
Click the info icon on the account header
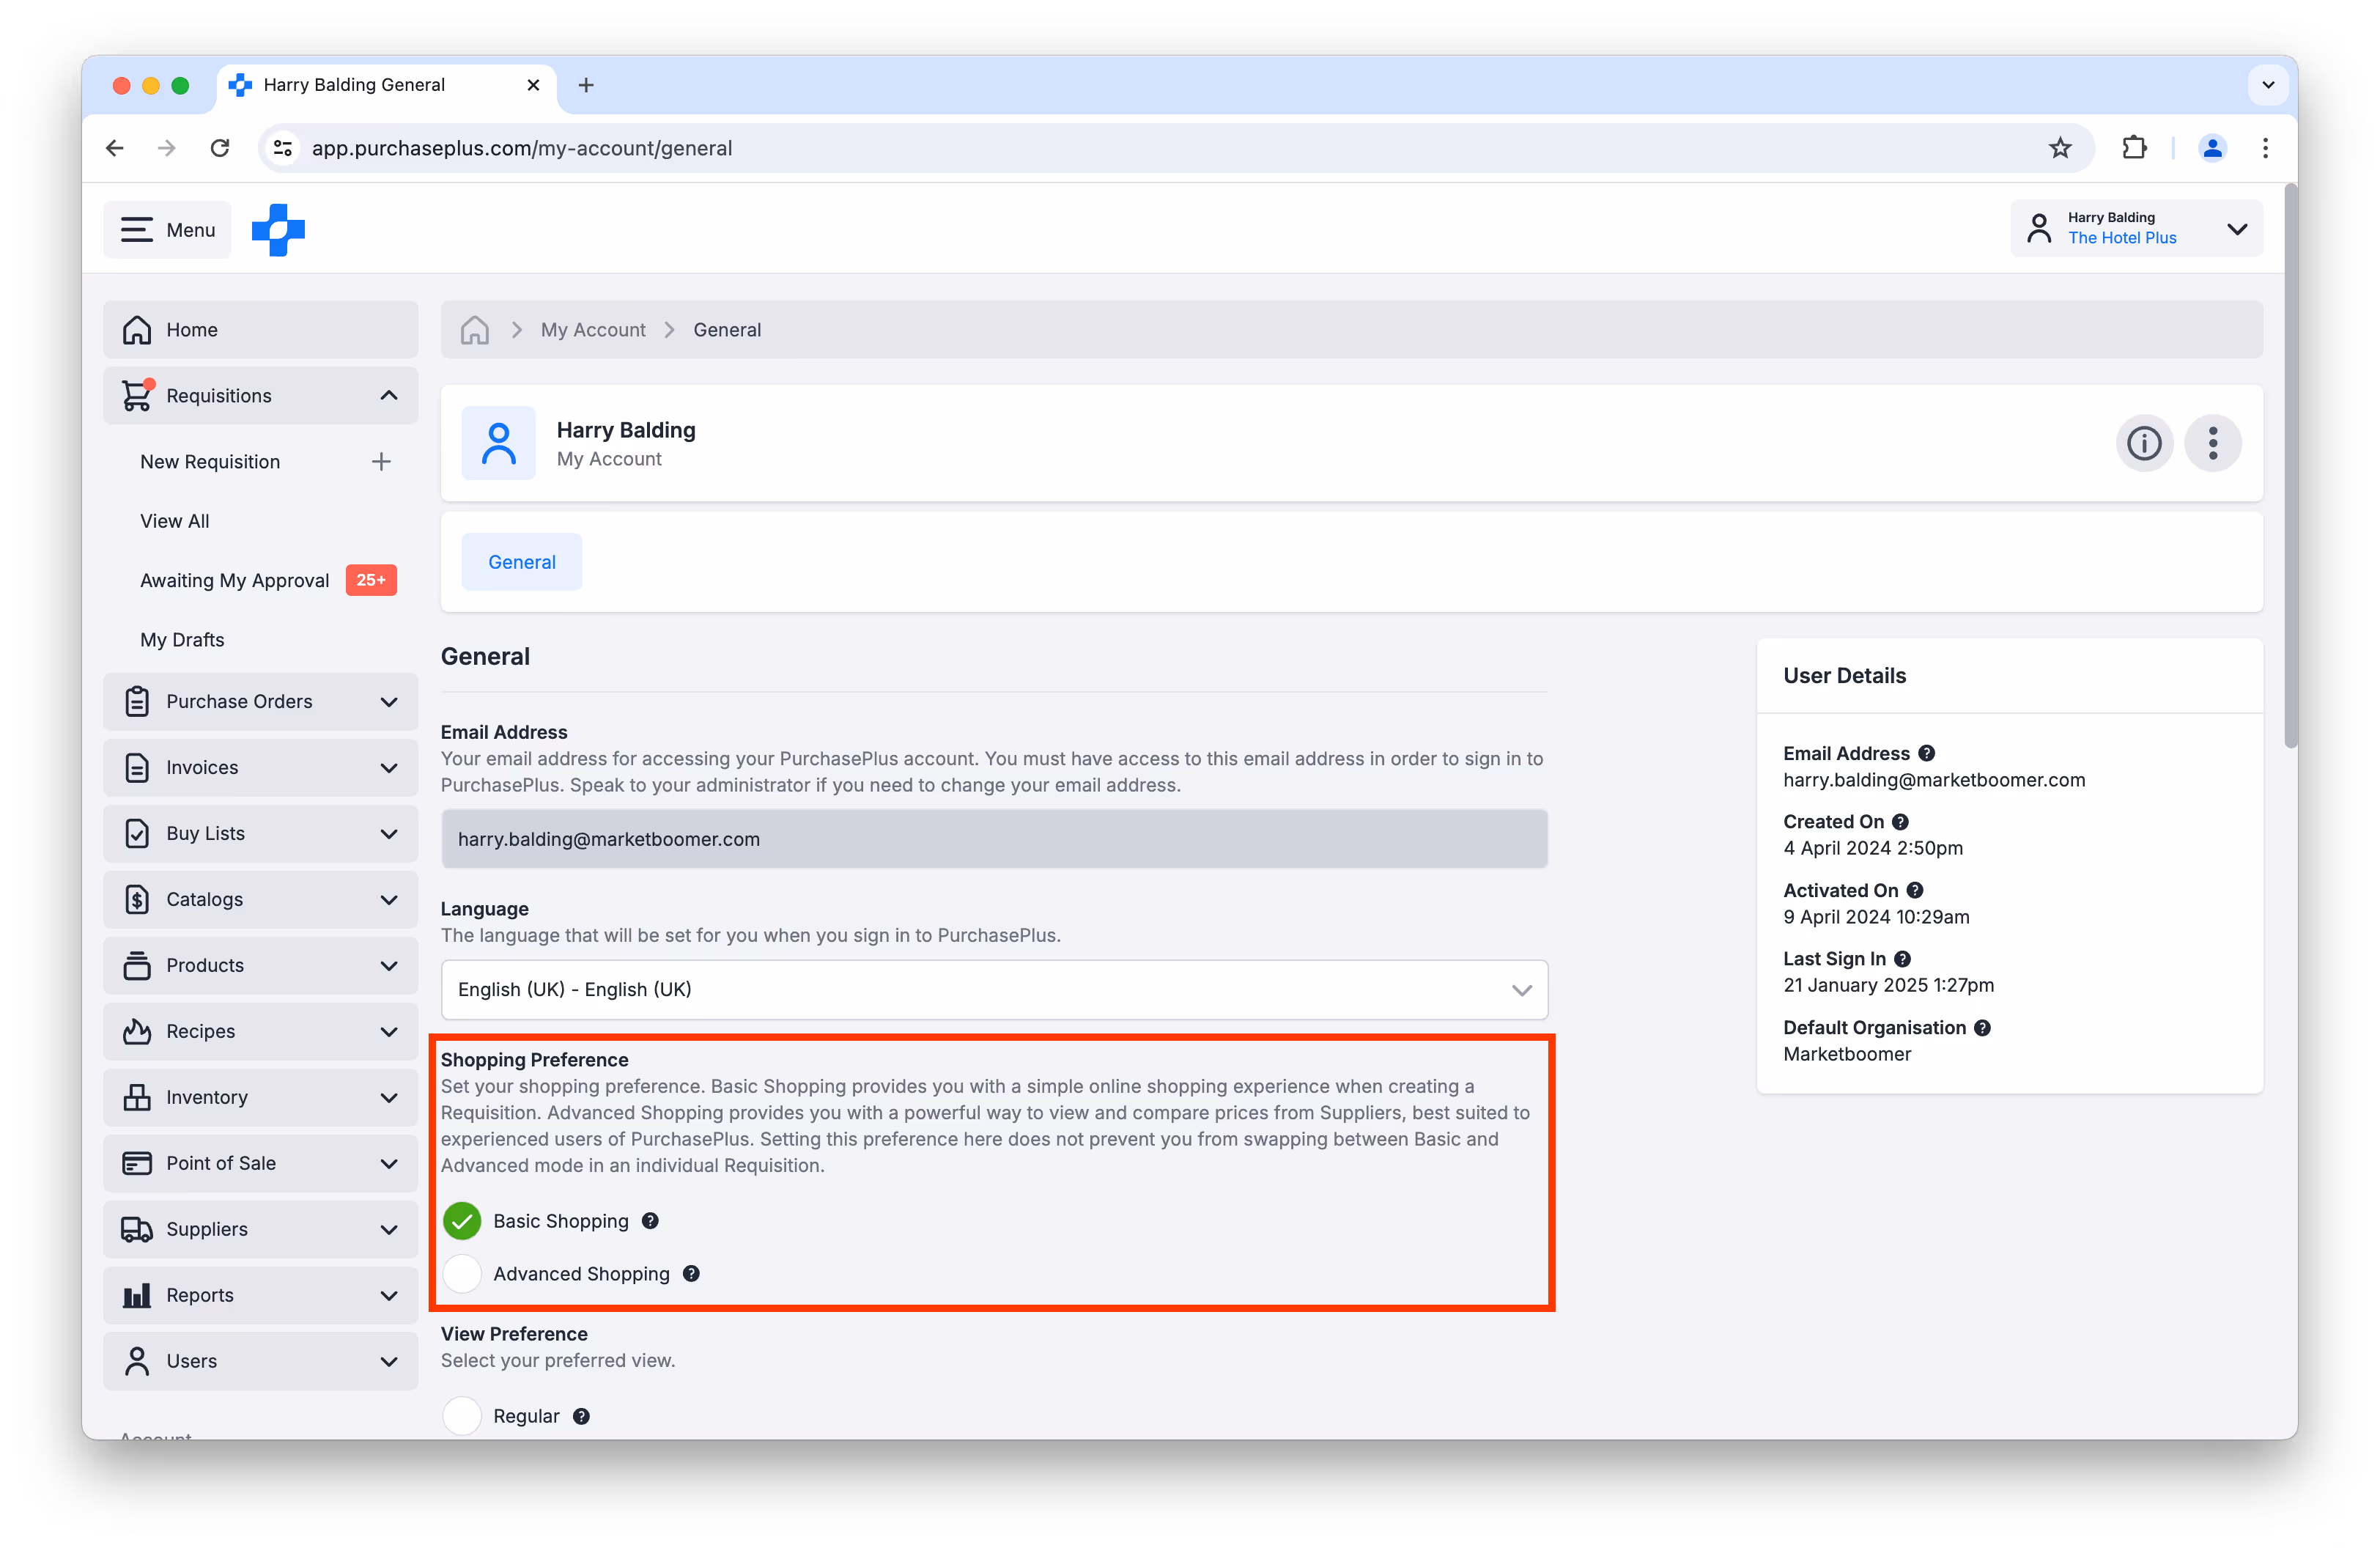tap(2143, 443)
